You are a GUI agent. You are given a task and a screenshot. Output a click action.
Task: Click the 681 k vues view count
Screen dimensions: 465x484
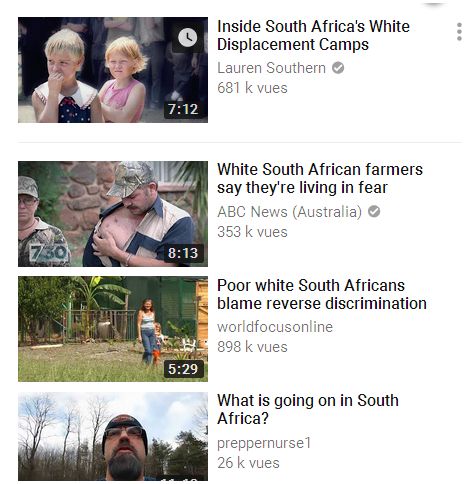tap(252, 88)
